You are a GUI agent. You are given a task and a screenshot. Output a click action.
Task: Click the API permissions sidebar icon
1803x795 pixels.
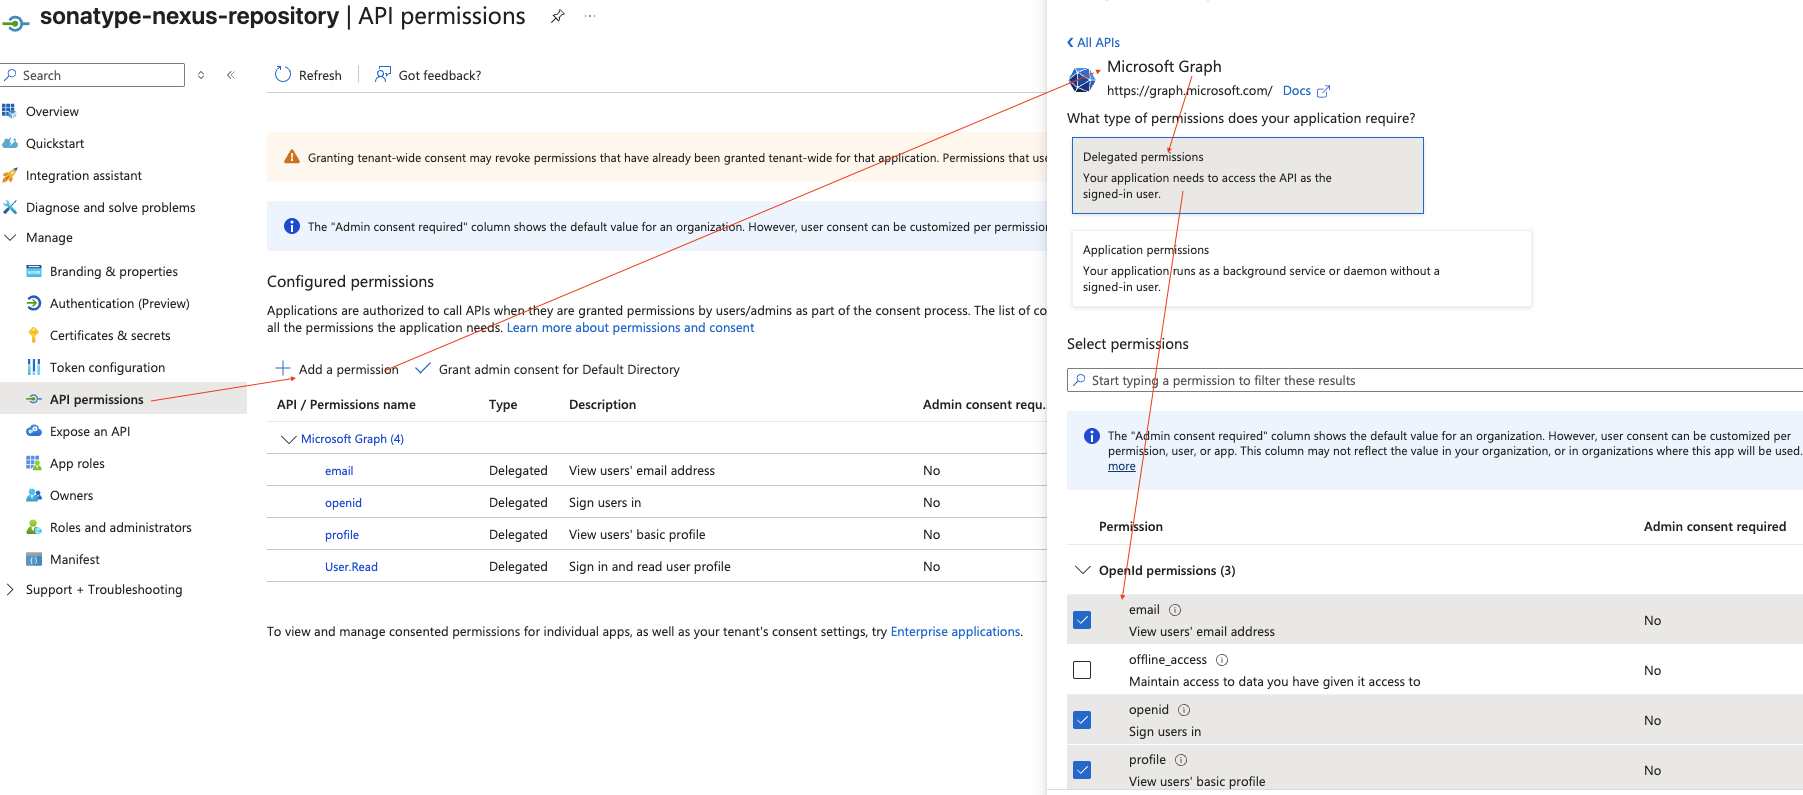click(34, 399)
